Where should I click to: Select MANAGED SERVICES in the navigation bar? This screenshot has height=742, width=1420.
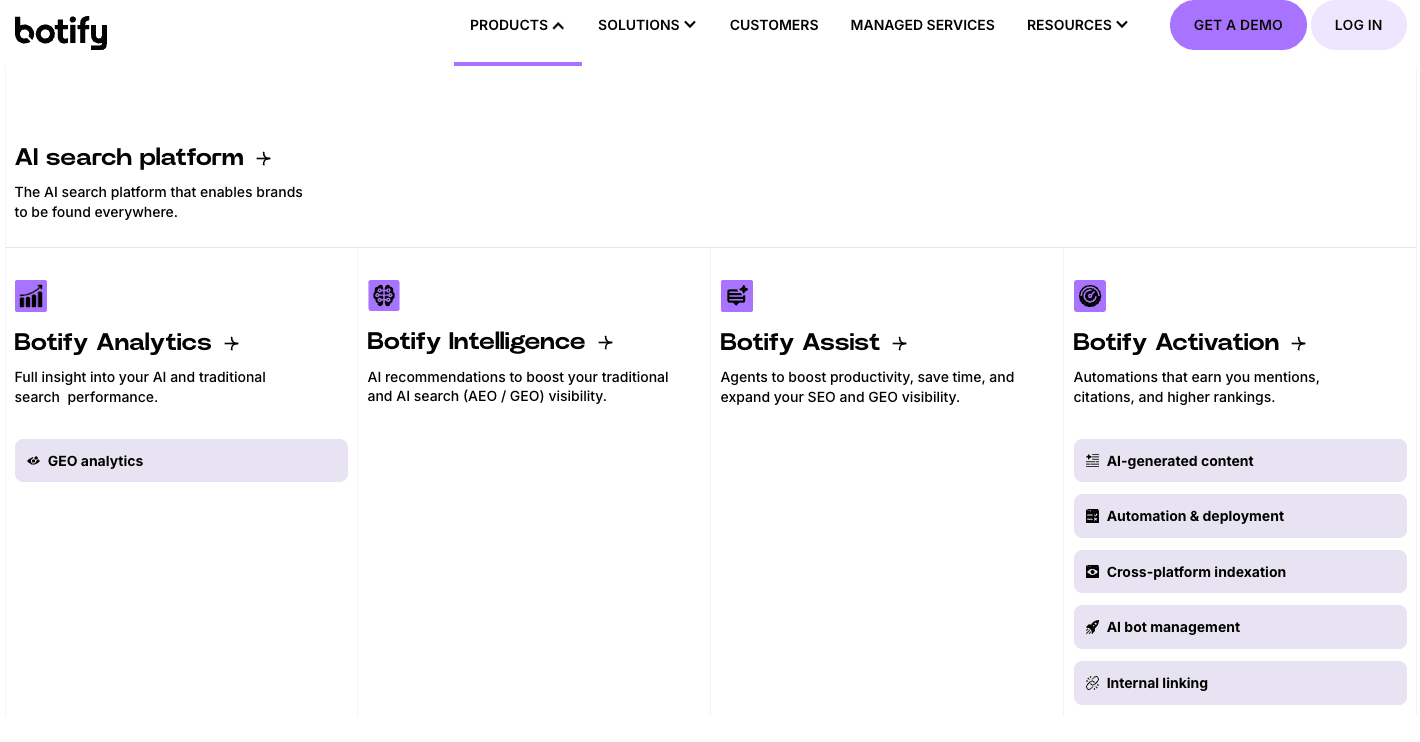922,25
